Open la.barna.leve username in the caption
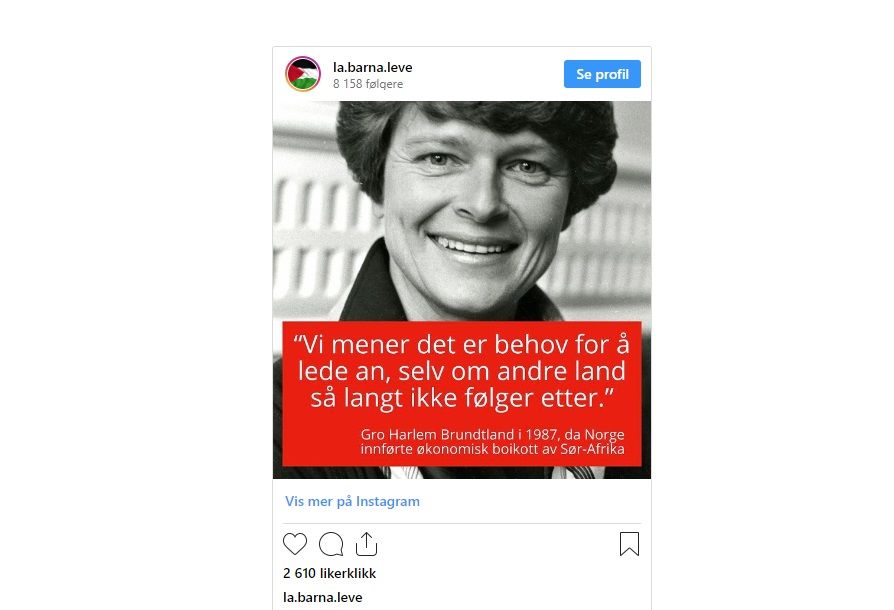 point(323,597)
